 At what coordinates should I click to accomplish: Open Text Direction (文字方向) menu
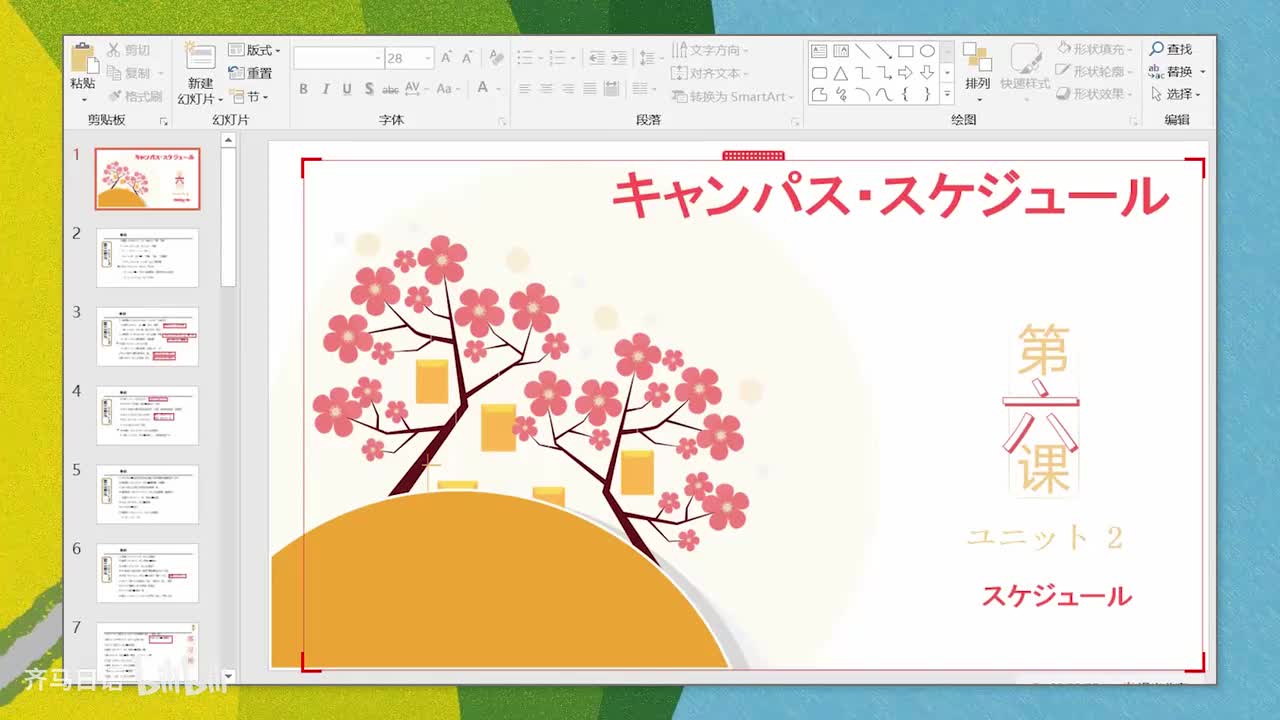coord(710,50)
